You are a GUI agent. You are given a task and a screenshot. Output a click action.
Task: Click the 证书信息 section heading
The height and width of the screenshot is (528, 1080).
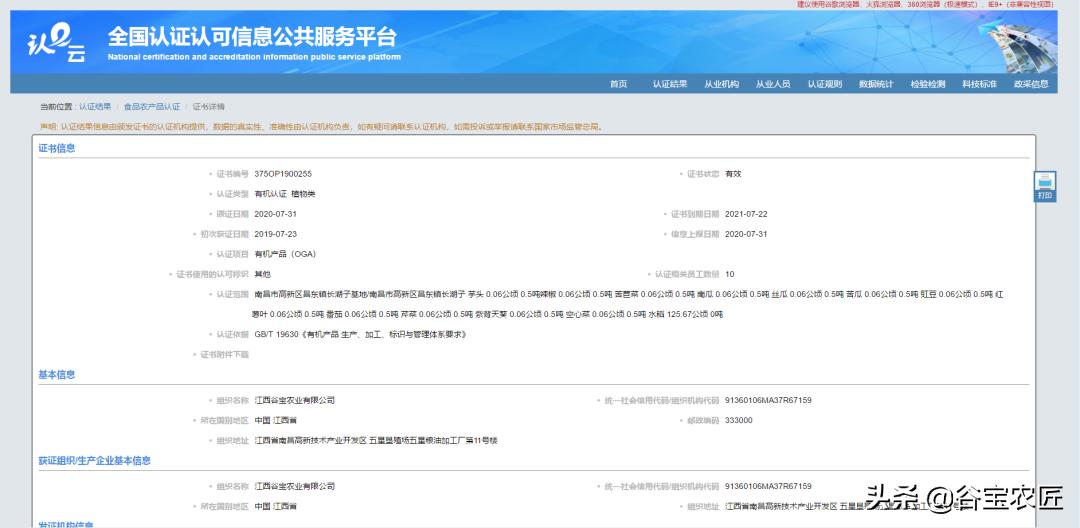(x=56, y=148)
